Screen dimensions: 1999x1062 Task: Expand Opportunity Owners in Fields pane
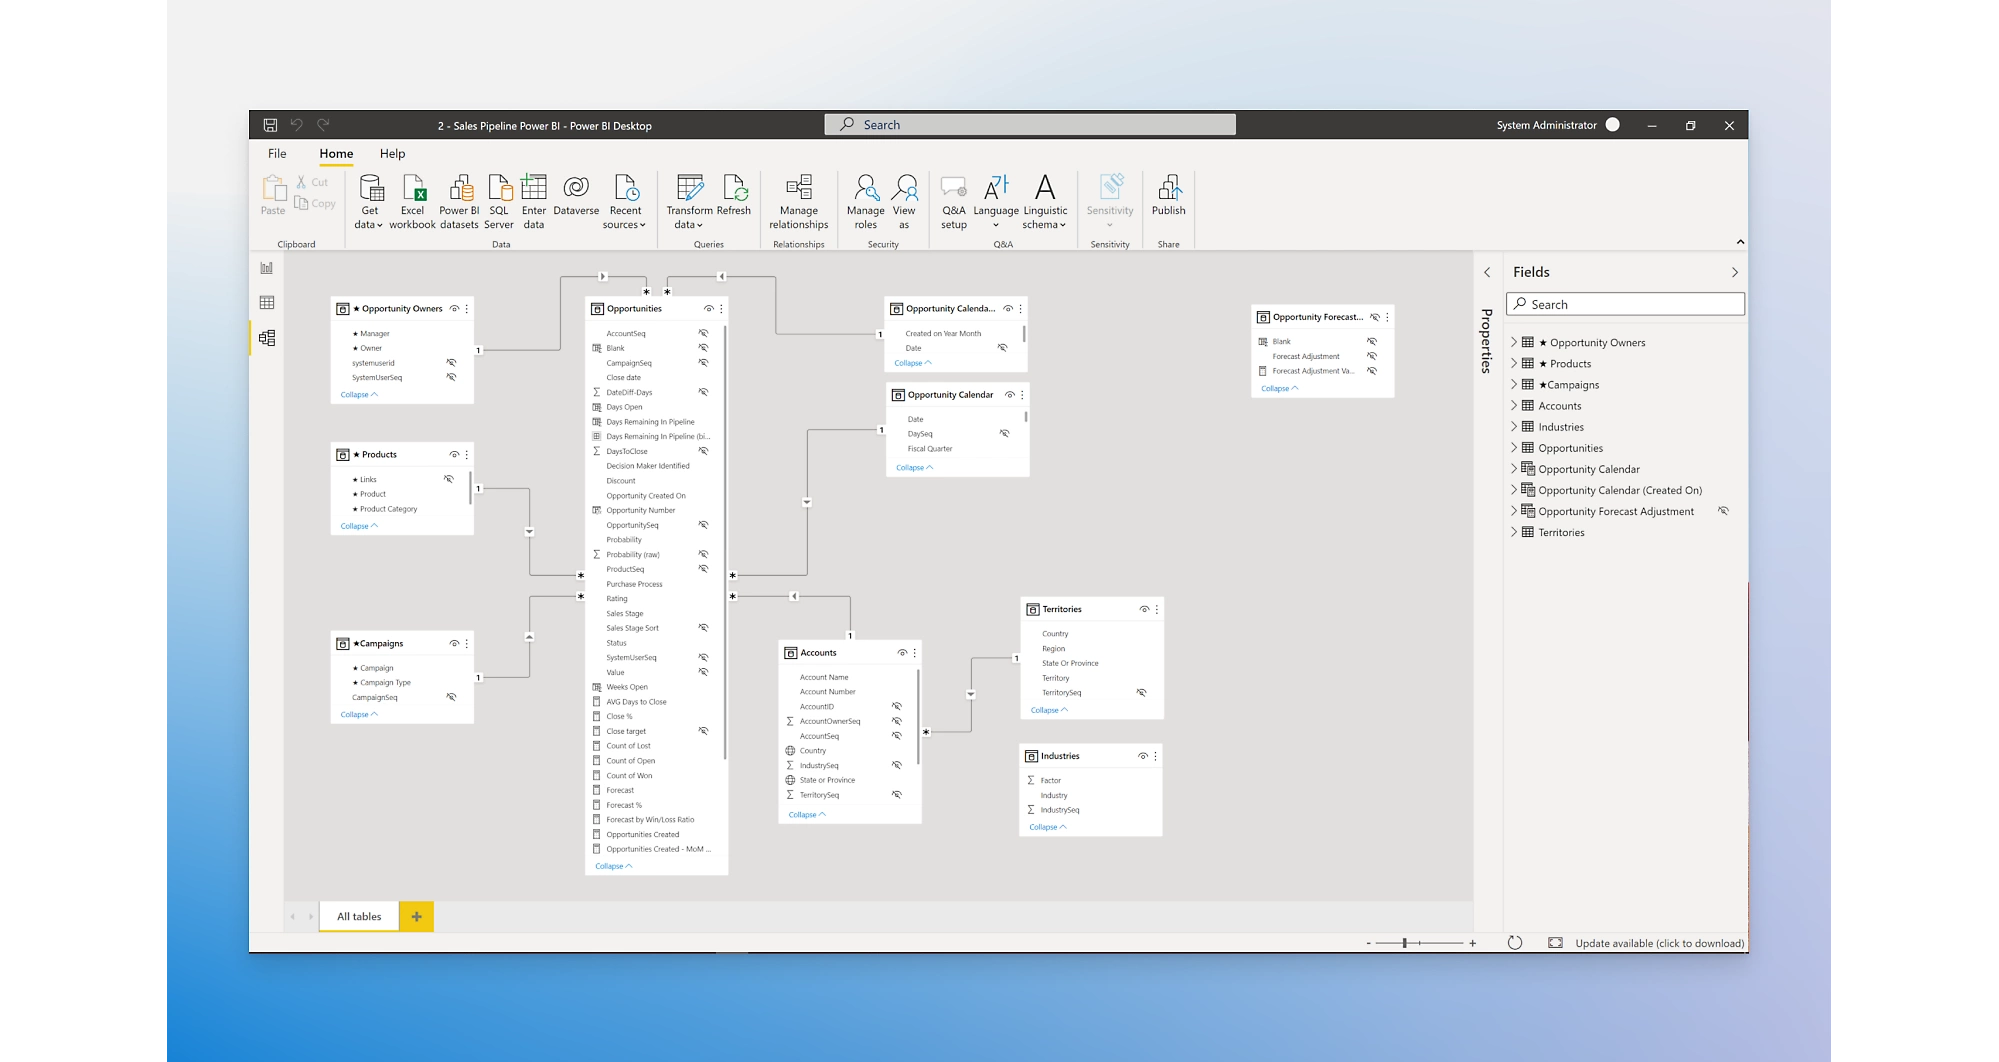[x=1514, y=343]
